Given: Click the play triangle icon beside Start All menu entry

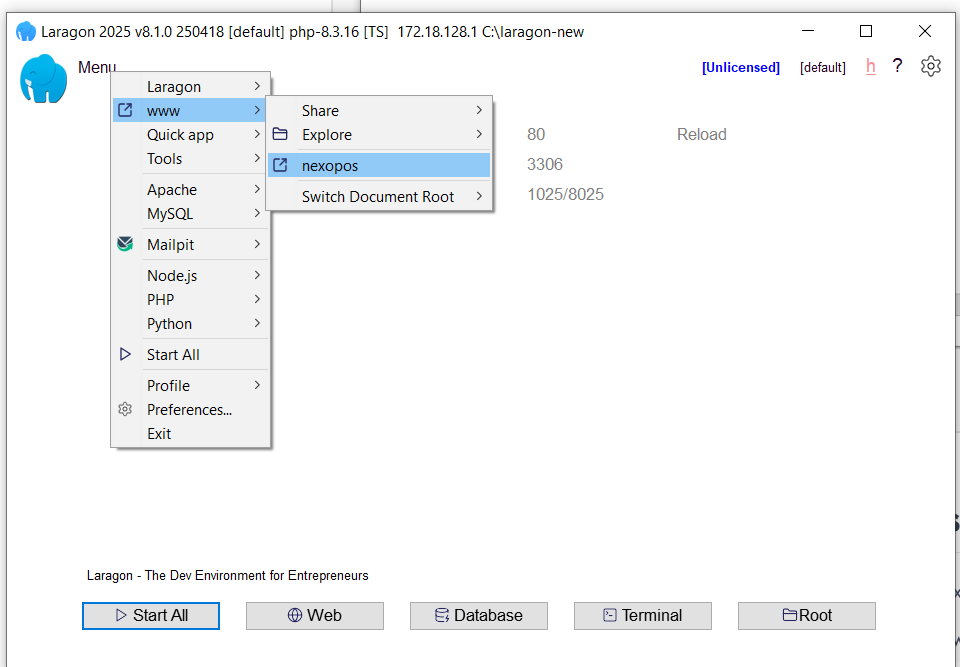Looking at the screenshot, I should [125, 354].
